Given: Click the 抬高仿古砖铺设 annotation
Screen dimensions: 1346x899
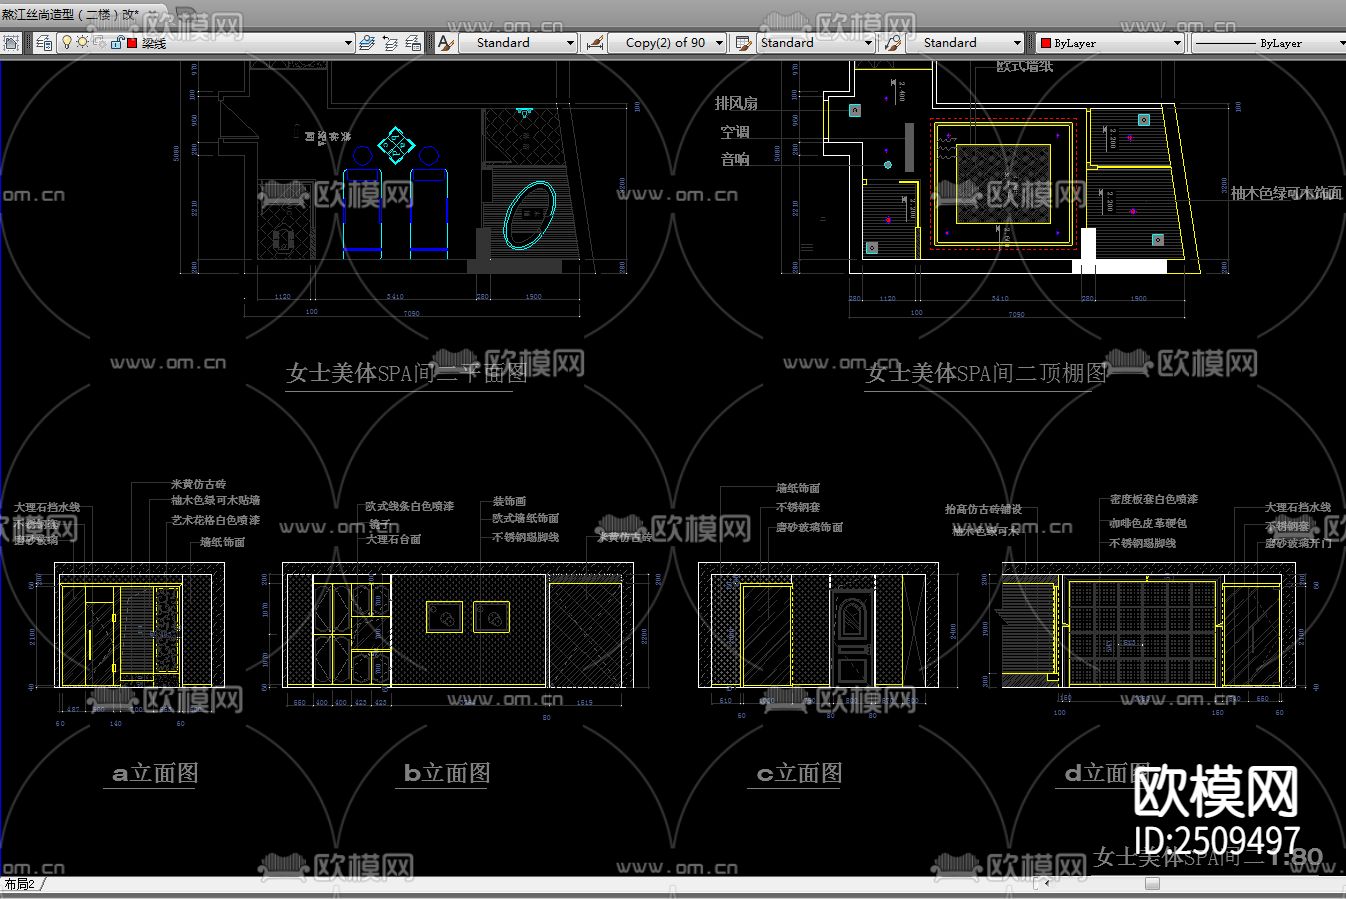Looking at the screenshot, I should tap(984, 509).
